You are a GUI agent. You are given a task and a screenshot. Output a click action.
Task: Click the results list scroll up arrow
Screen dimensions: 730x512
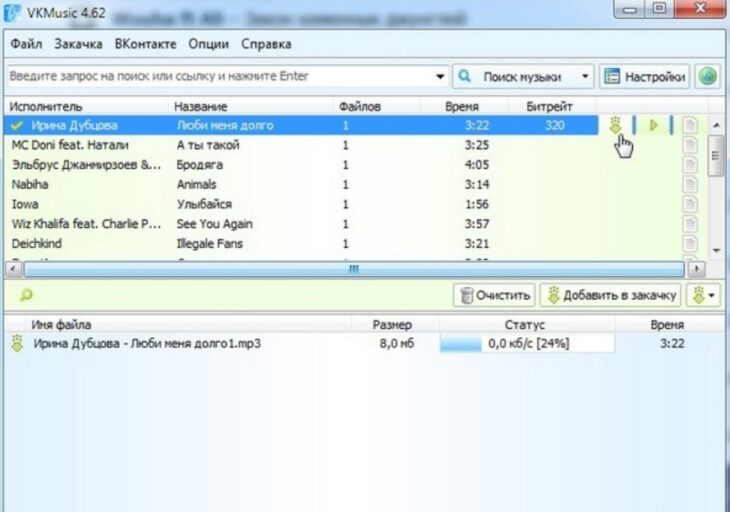coord(716,125)
